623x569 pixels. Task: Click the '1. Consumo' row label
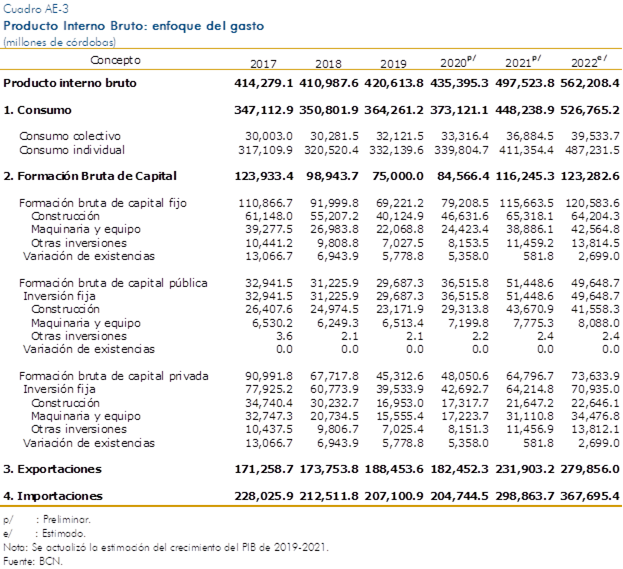tap(37, 110)
